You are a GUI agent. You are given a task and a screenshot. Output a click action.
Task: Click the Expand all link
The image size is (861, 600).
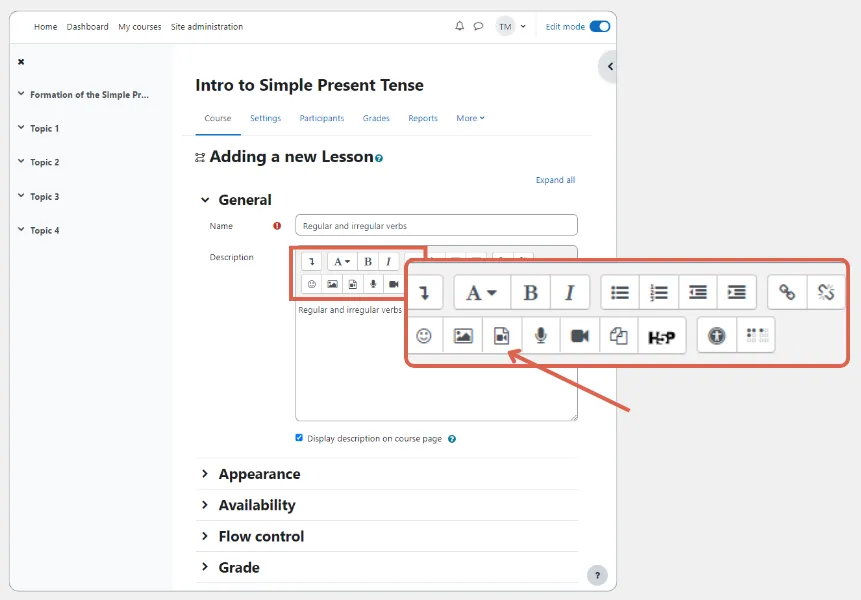555,180
